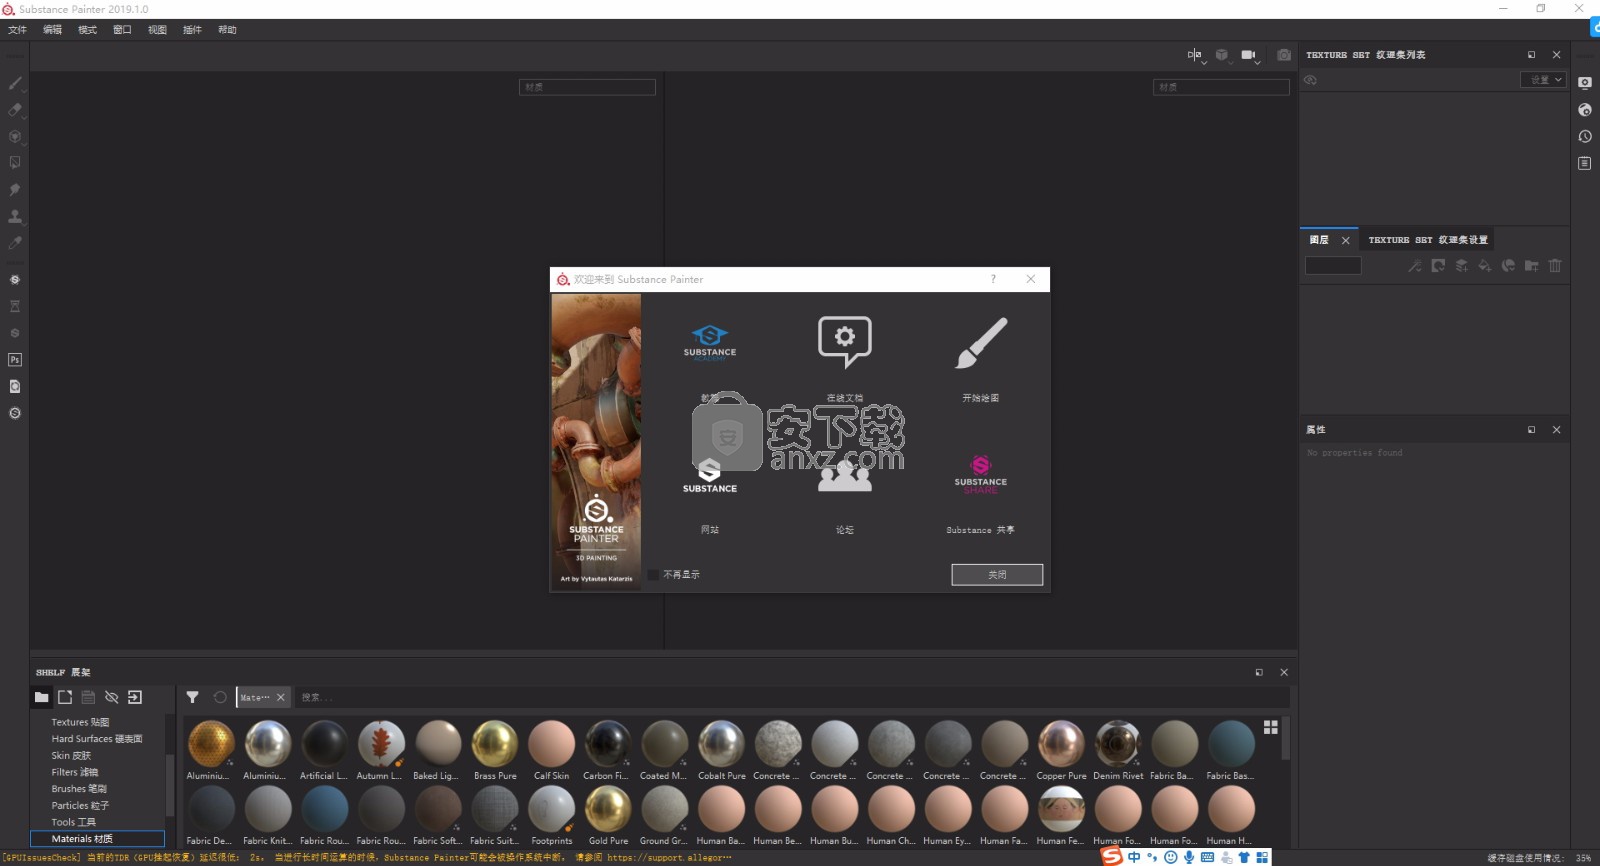Open the 设置 dropdown in Texture Set list

click(x=1542, y=80)
